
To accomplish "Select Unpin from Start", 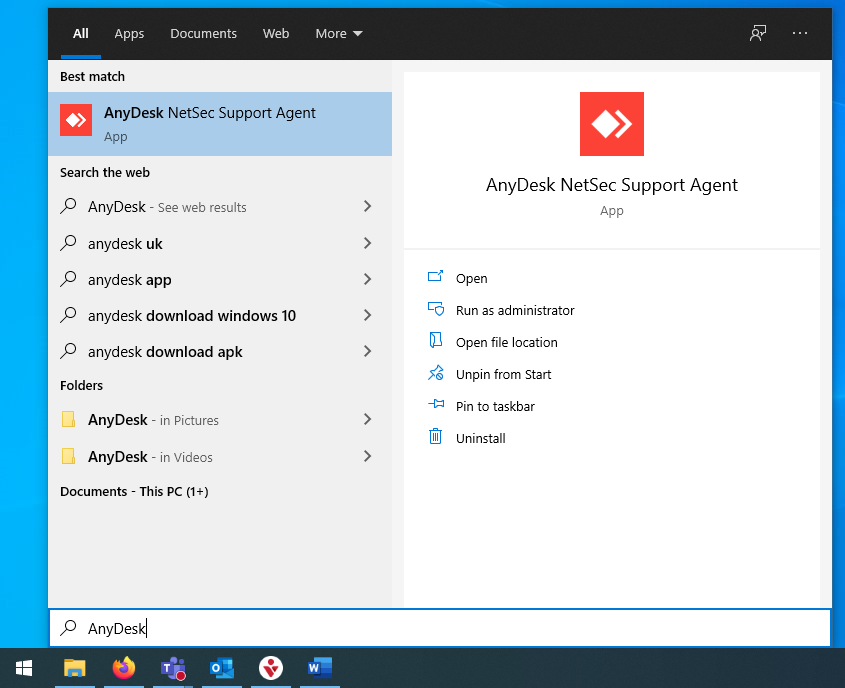I will (503, 374).
